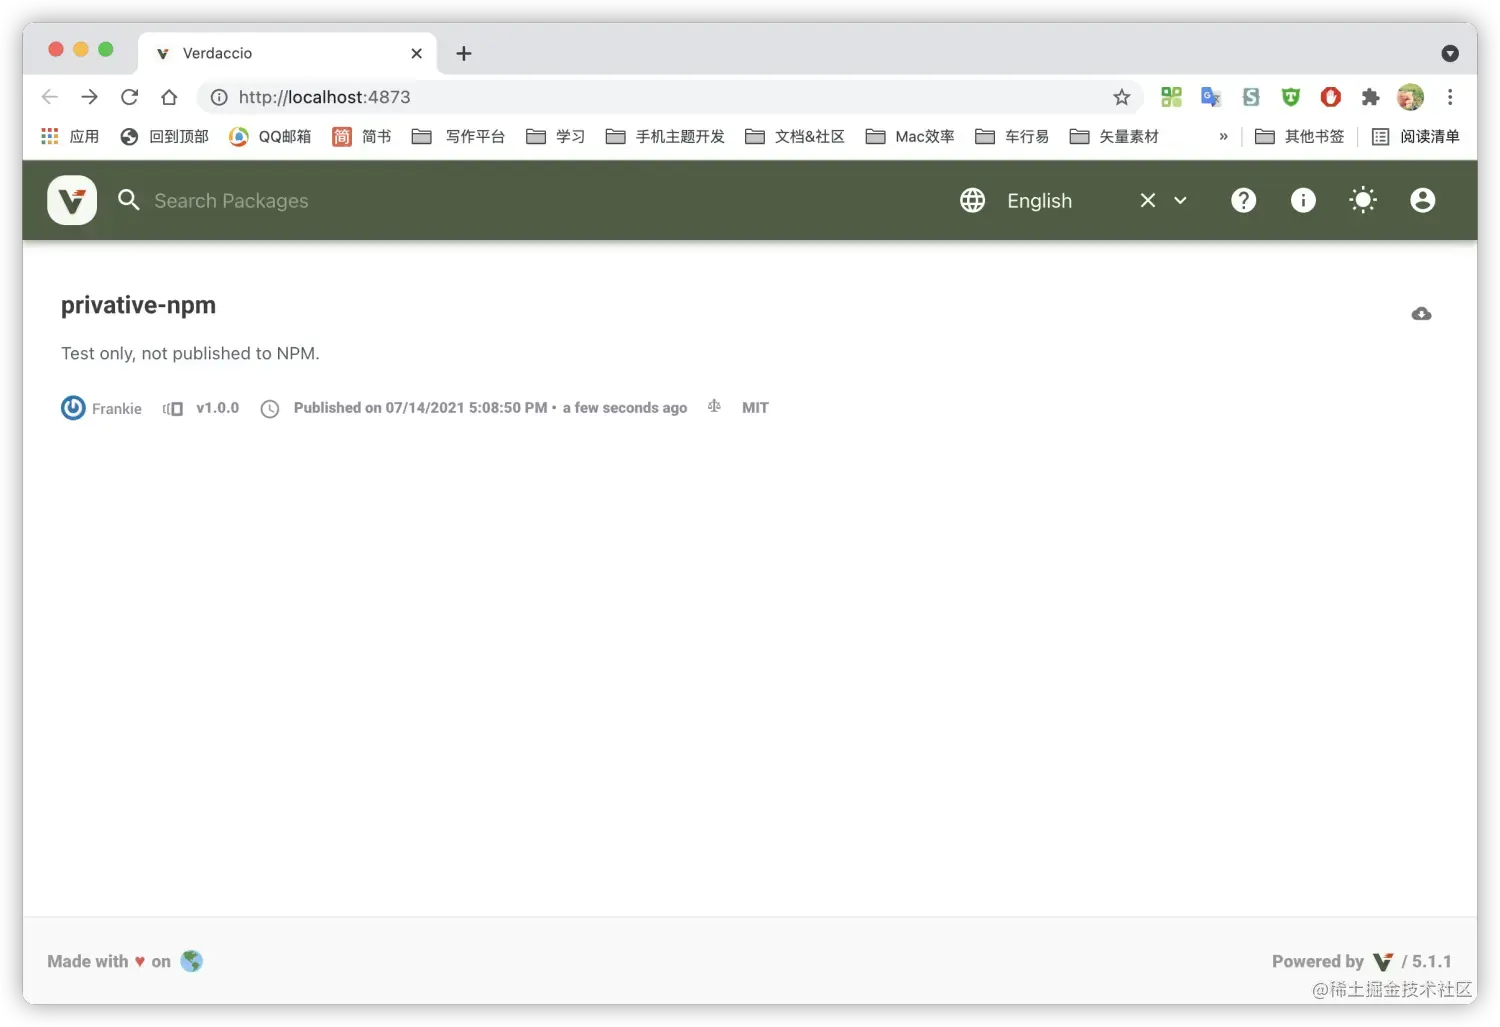Image resolution: width=1500 pixels, height=1027 pixels.
Task: Click version text v1.0.0
Action: click(x=217, y=408)
